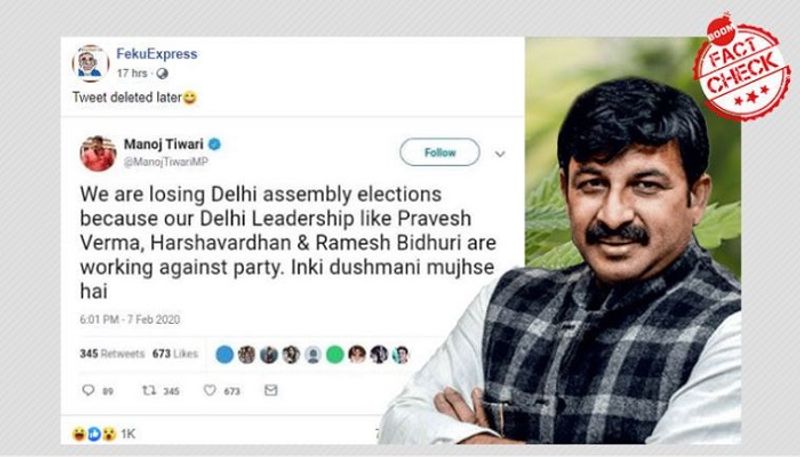Click the Boom Fact Check stamp

pyautogui.click(x=741, y=66)
